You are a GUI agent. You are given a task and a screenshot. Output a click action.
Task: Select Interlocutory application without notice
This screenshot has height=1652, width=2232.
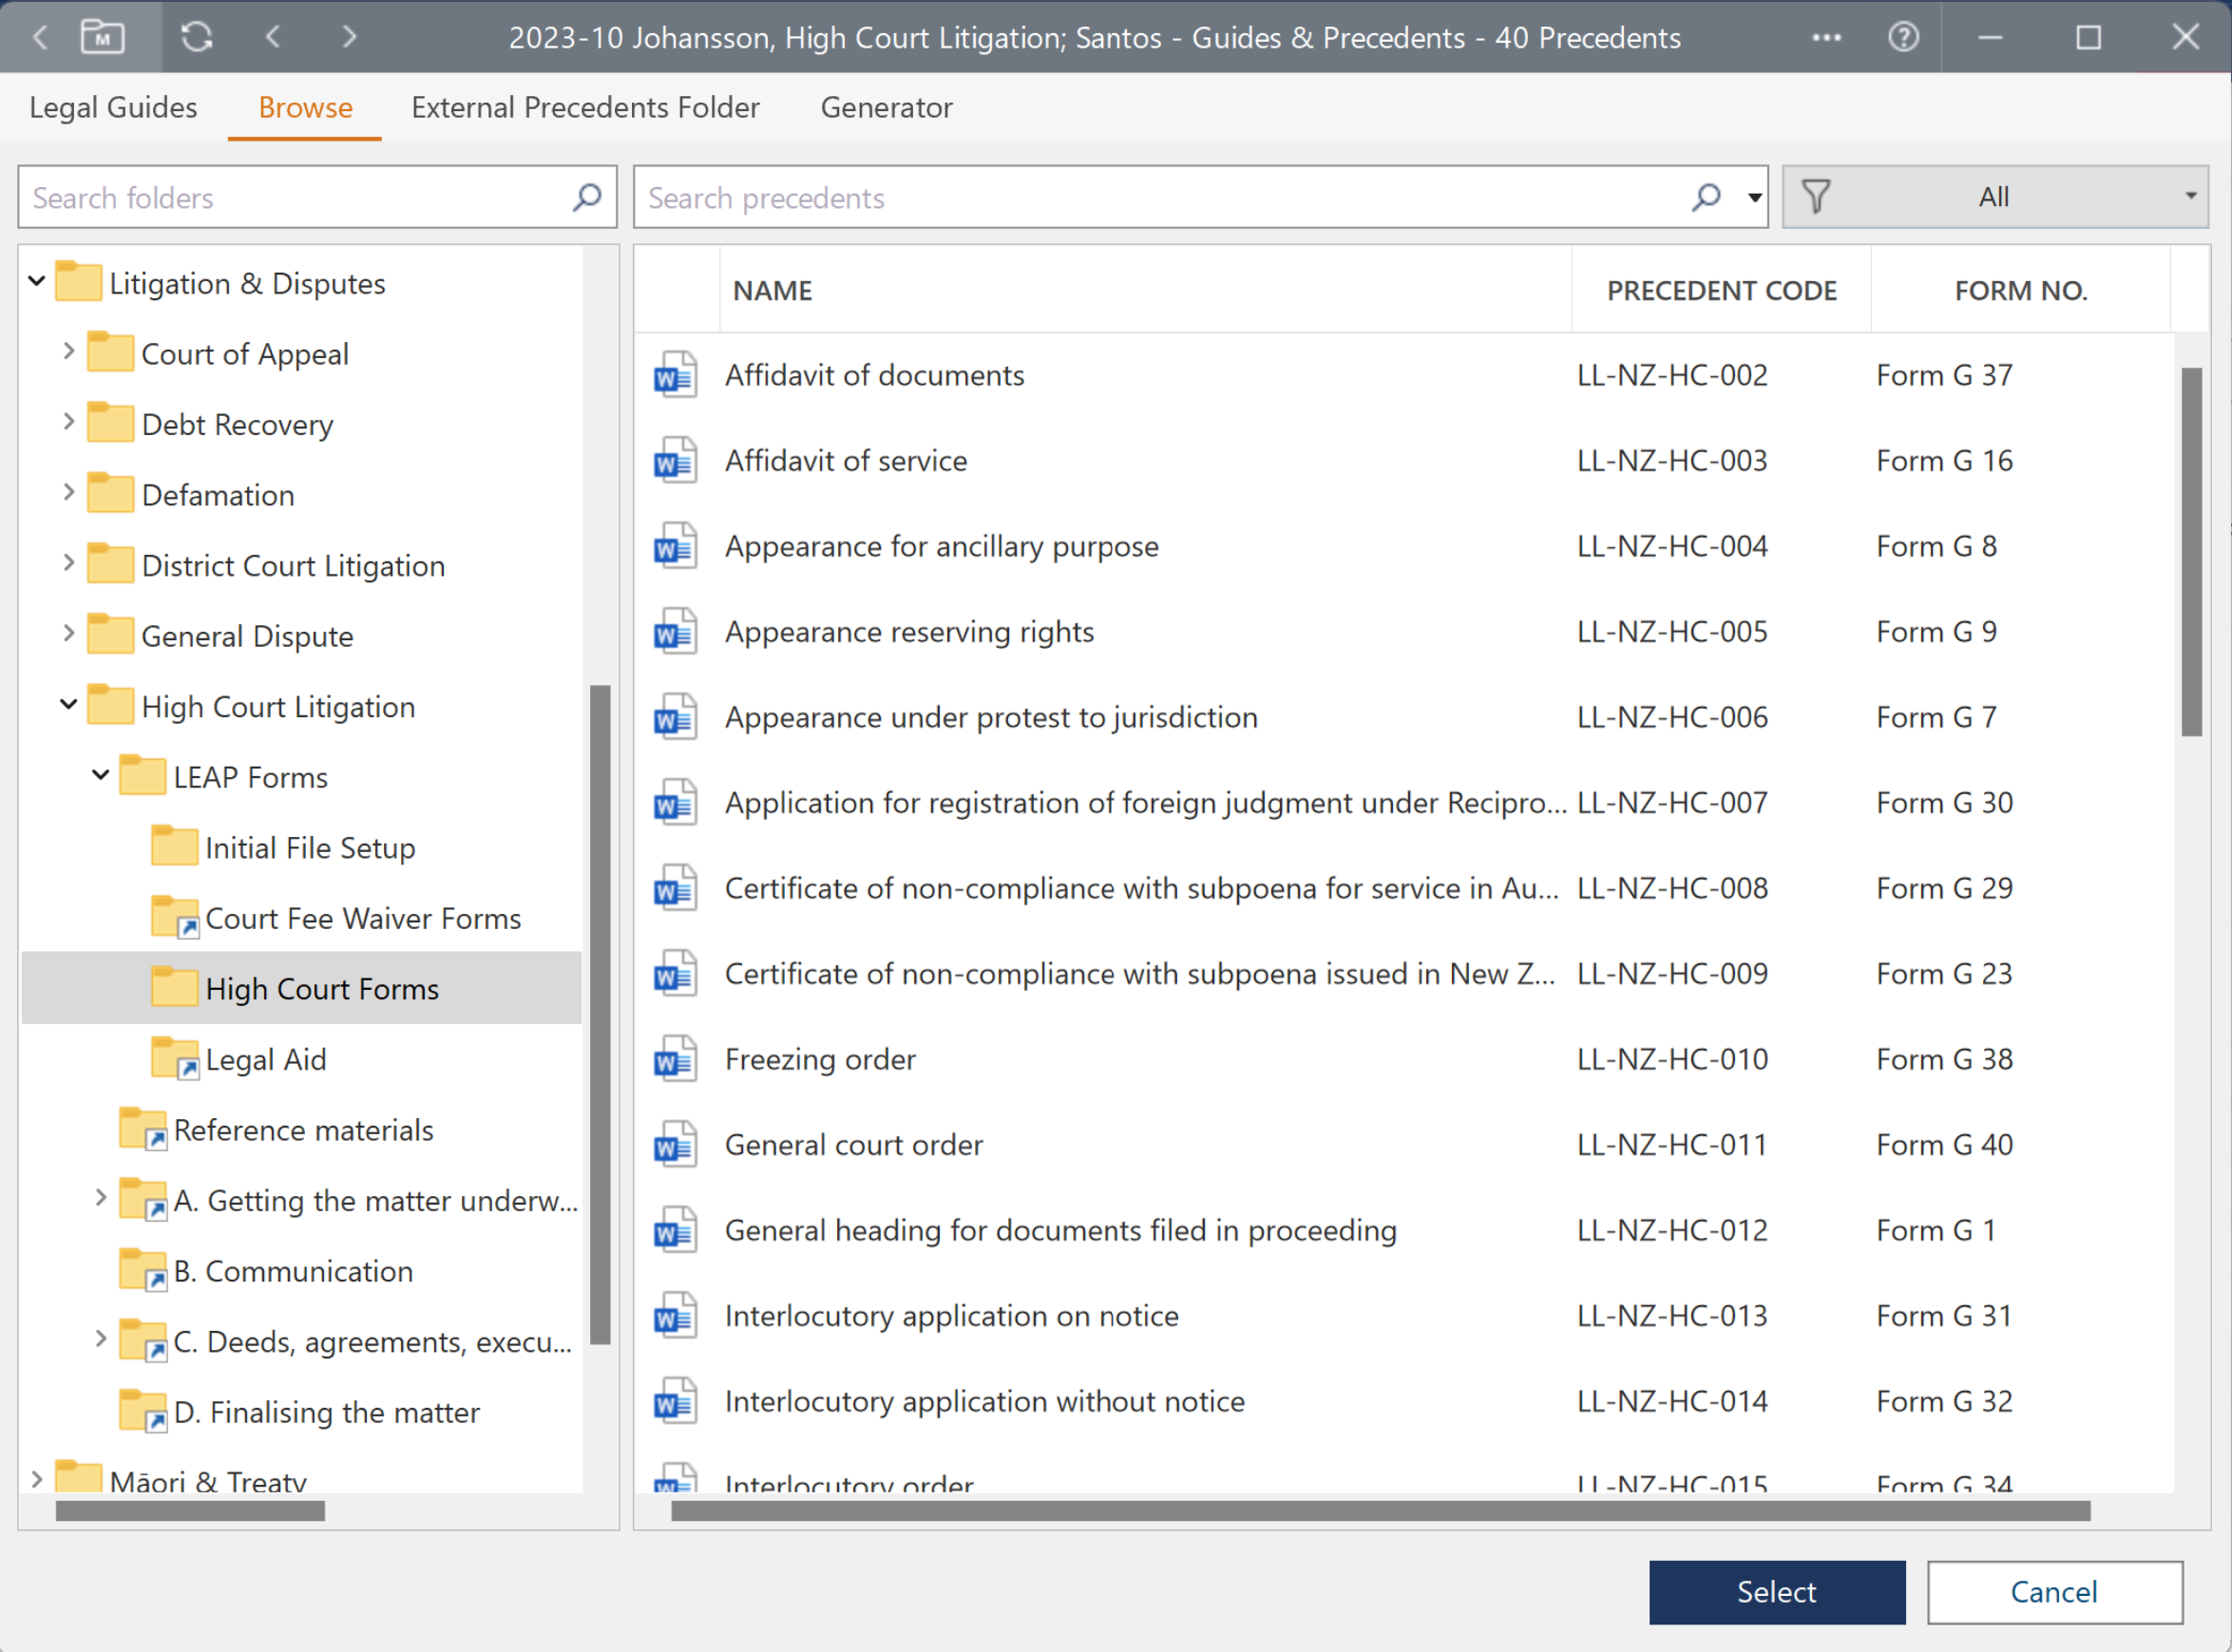985,1401
